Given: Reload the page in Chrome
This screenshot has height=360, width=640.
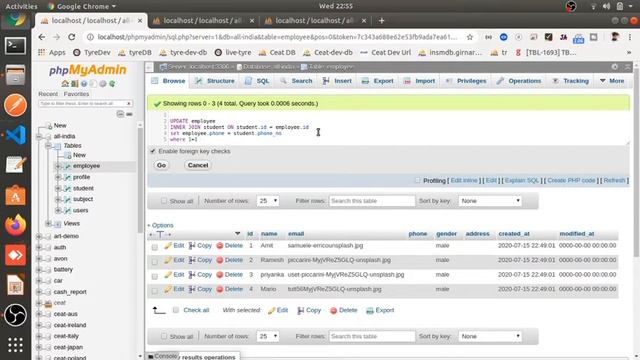Looking at the screenshot, I should coord(72,37).
